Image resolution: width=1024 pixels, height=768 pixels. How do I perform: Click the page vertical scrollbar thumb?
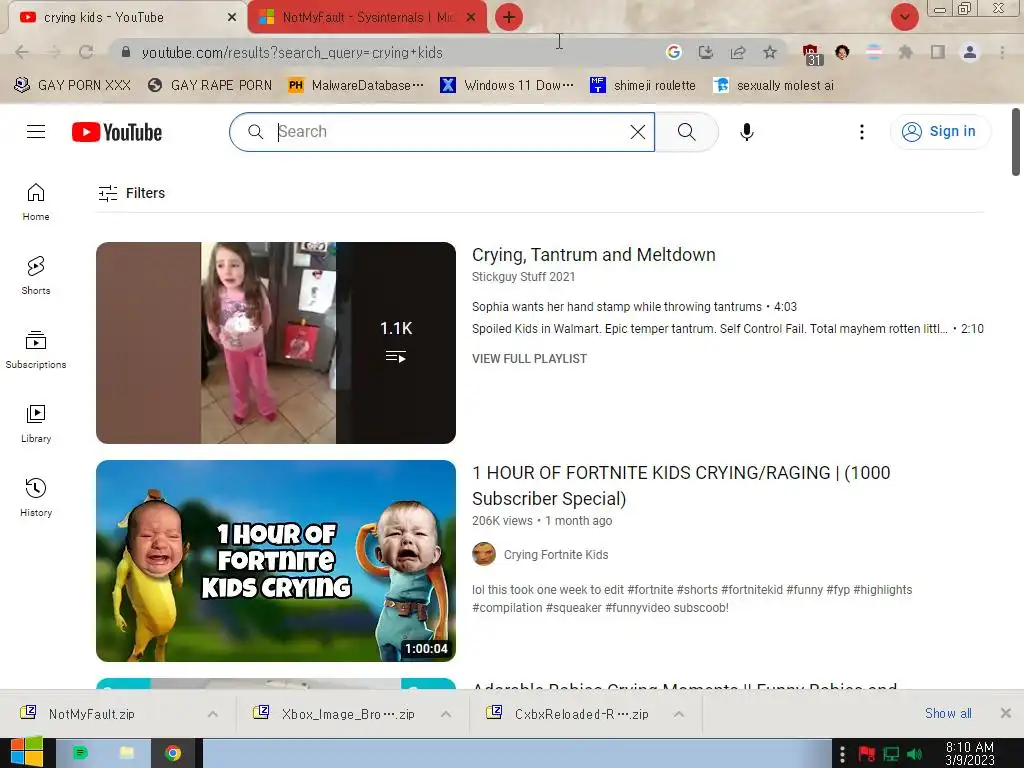coord(1016,142)
